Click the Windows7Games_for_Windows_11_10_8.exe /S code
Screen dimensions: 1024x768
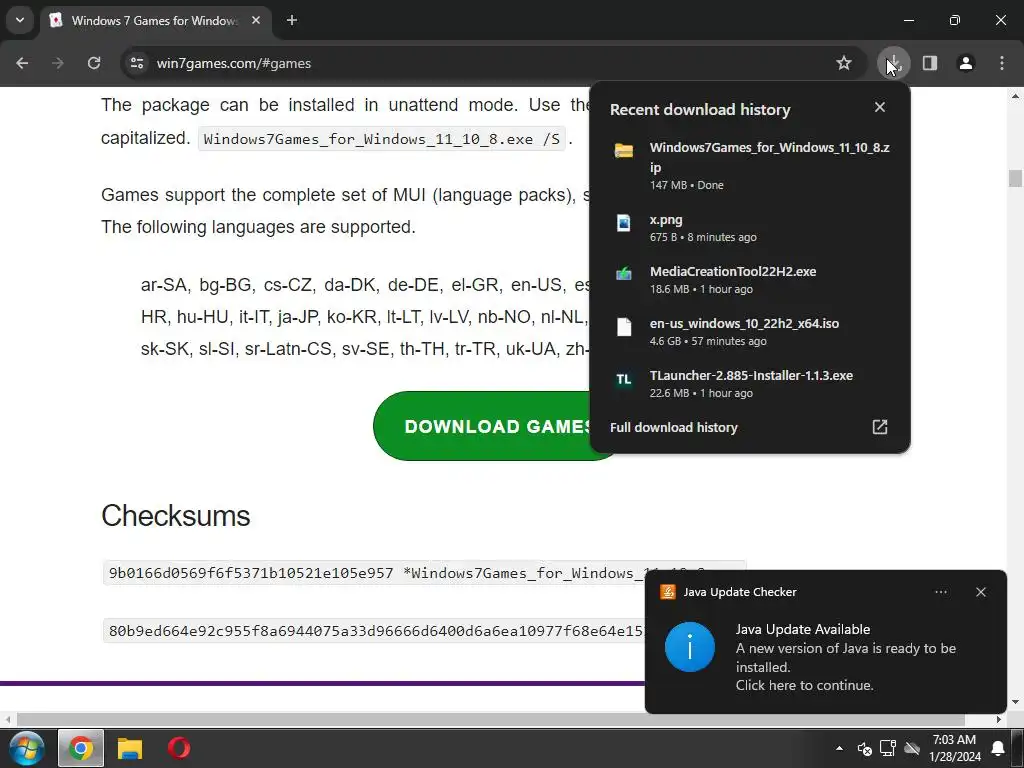(381, 139)
